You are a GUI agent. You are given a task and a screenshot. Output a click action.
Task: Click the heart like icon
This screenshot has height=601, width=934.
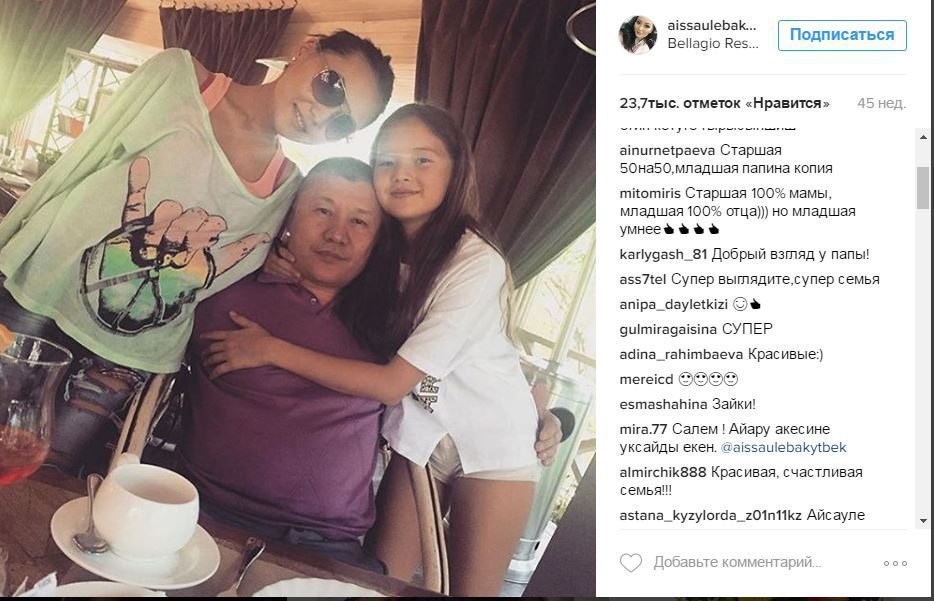[x=631, y=562]
